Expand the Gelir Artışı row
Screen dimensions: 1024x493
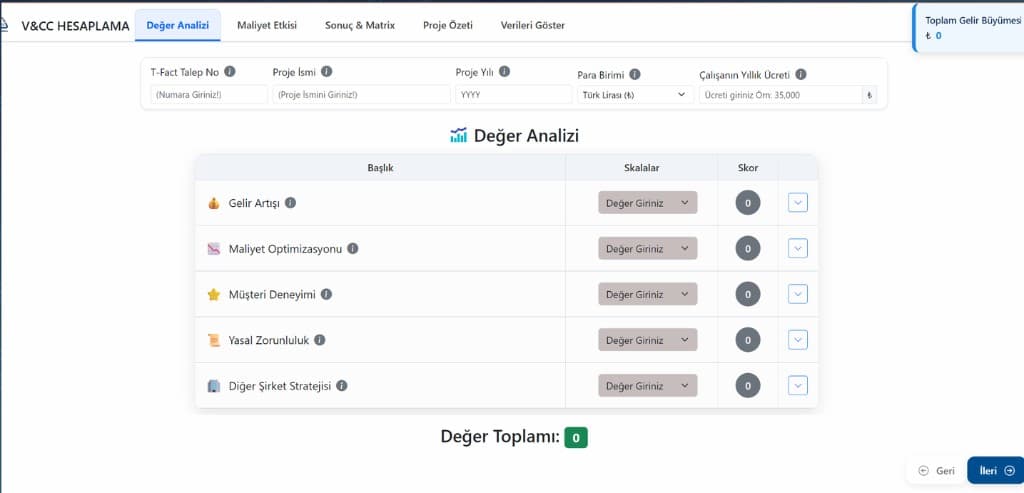[797, 202]
